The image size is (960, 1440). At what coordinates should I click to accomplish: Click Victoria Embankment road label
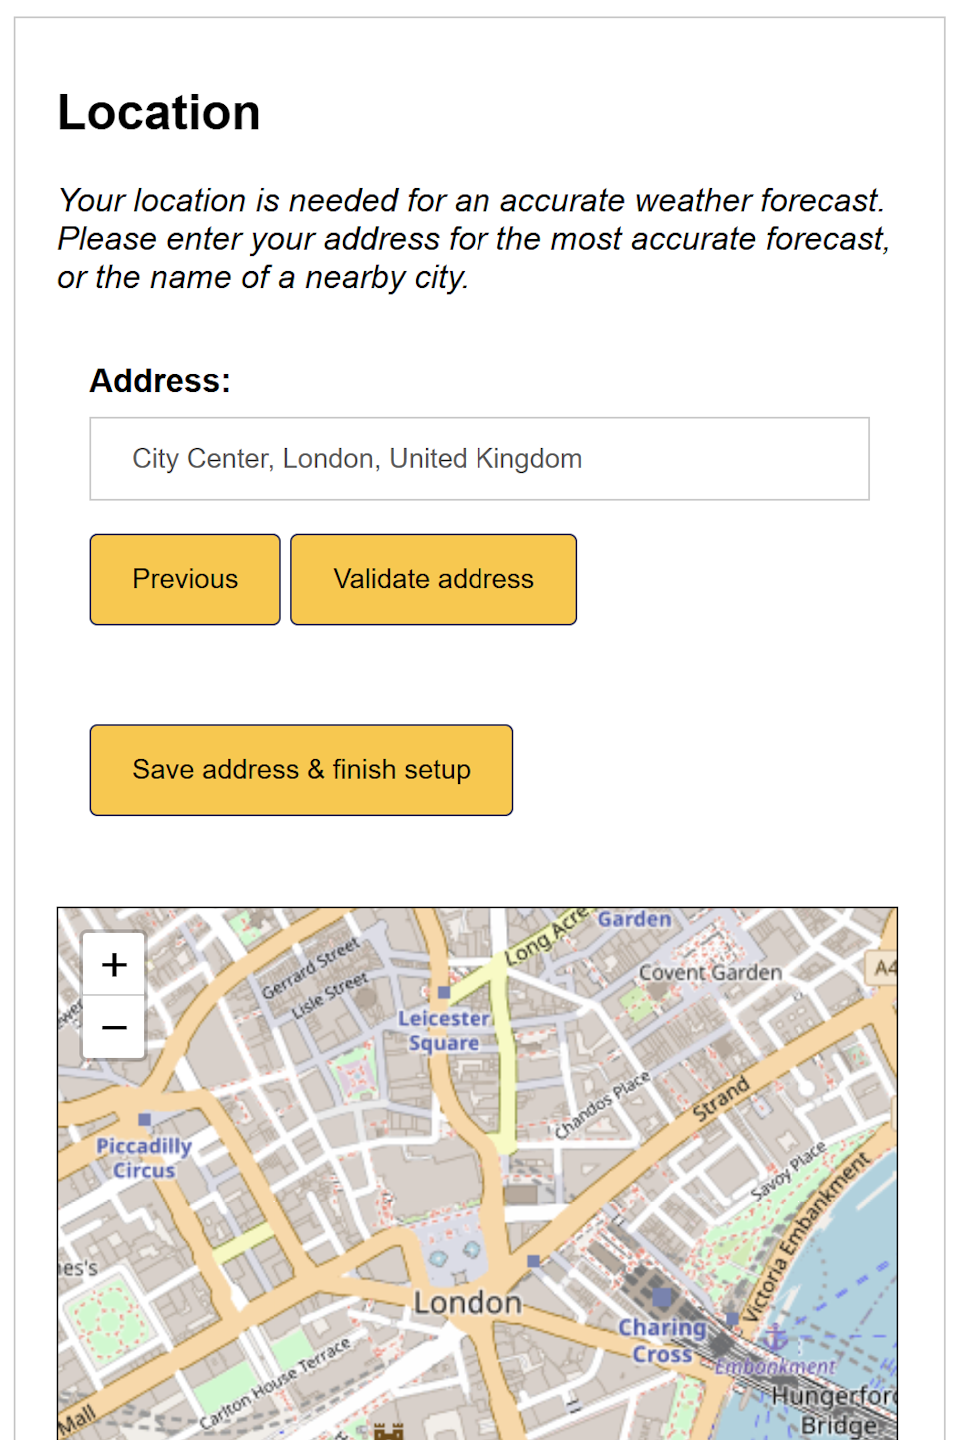coord(806,1240)
